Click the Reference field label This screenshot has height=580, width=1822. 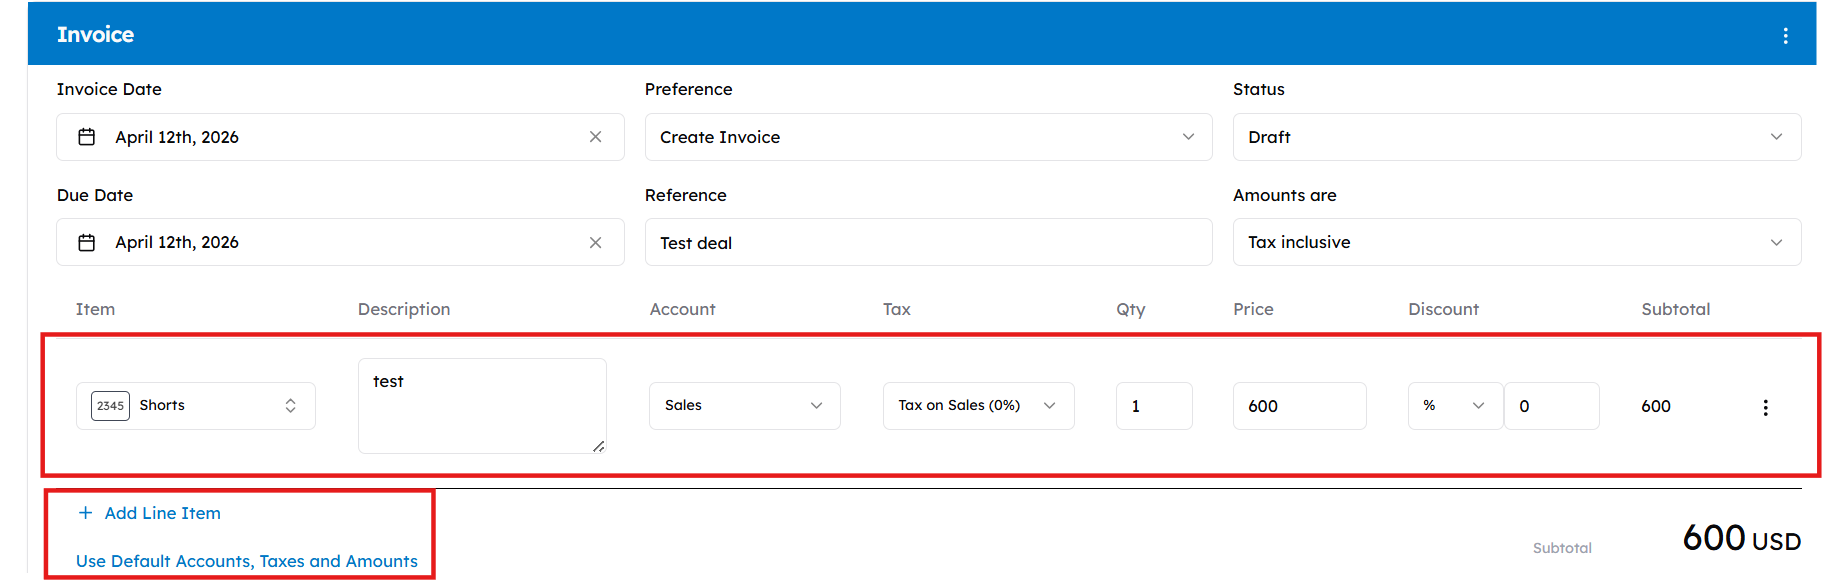685,195
